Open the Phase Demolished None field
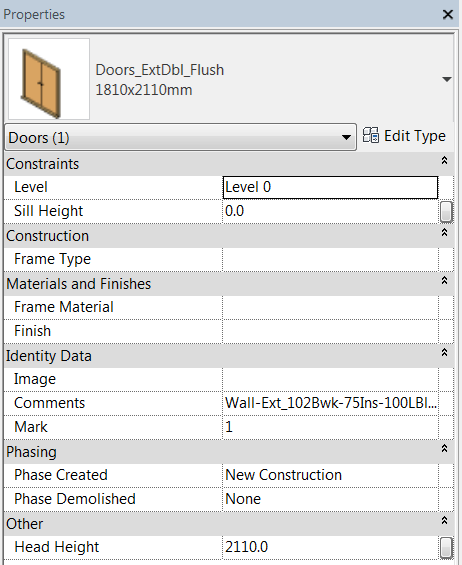 pyautogui.click(x=330, y=499)
